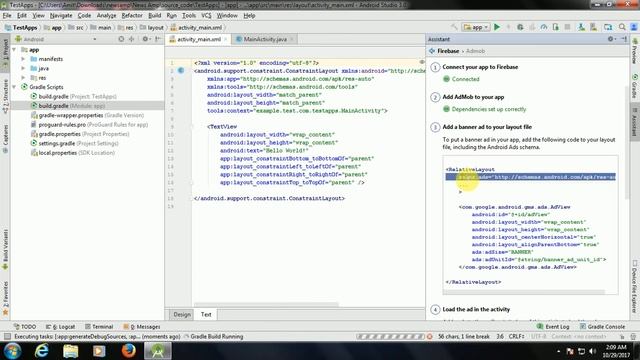Click the Firebase breadcrumb link
640x360 pixels.
coord(448,51)
